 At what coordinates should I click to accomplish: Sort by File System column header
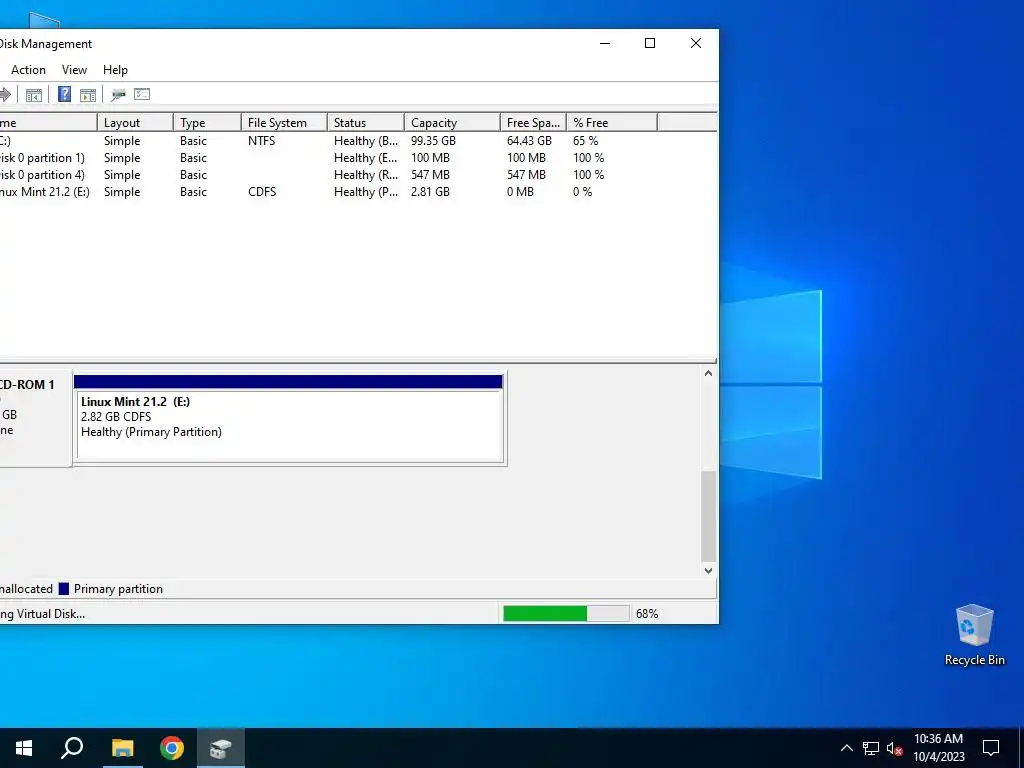click(284, 123)
